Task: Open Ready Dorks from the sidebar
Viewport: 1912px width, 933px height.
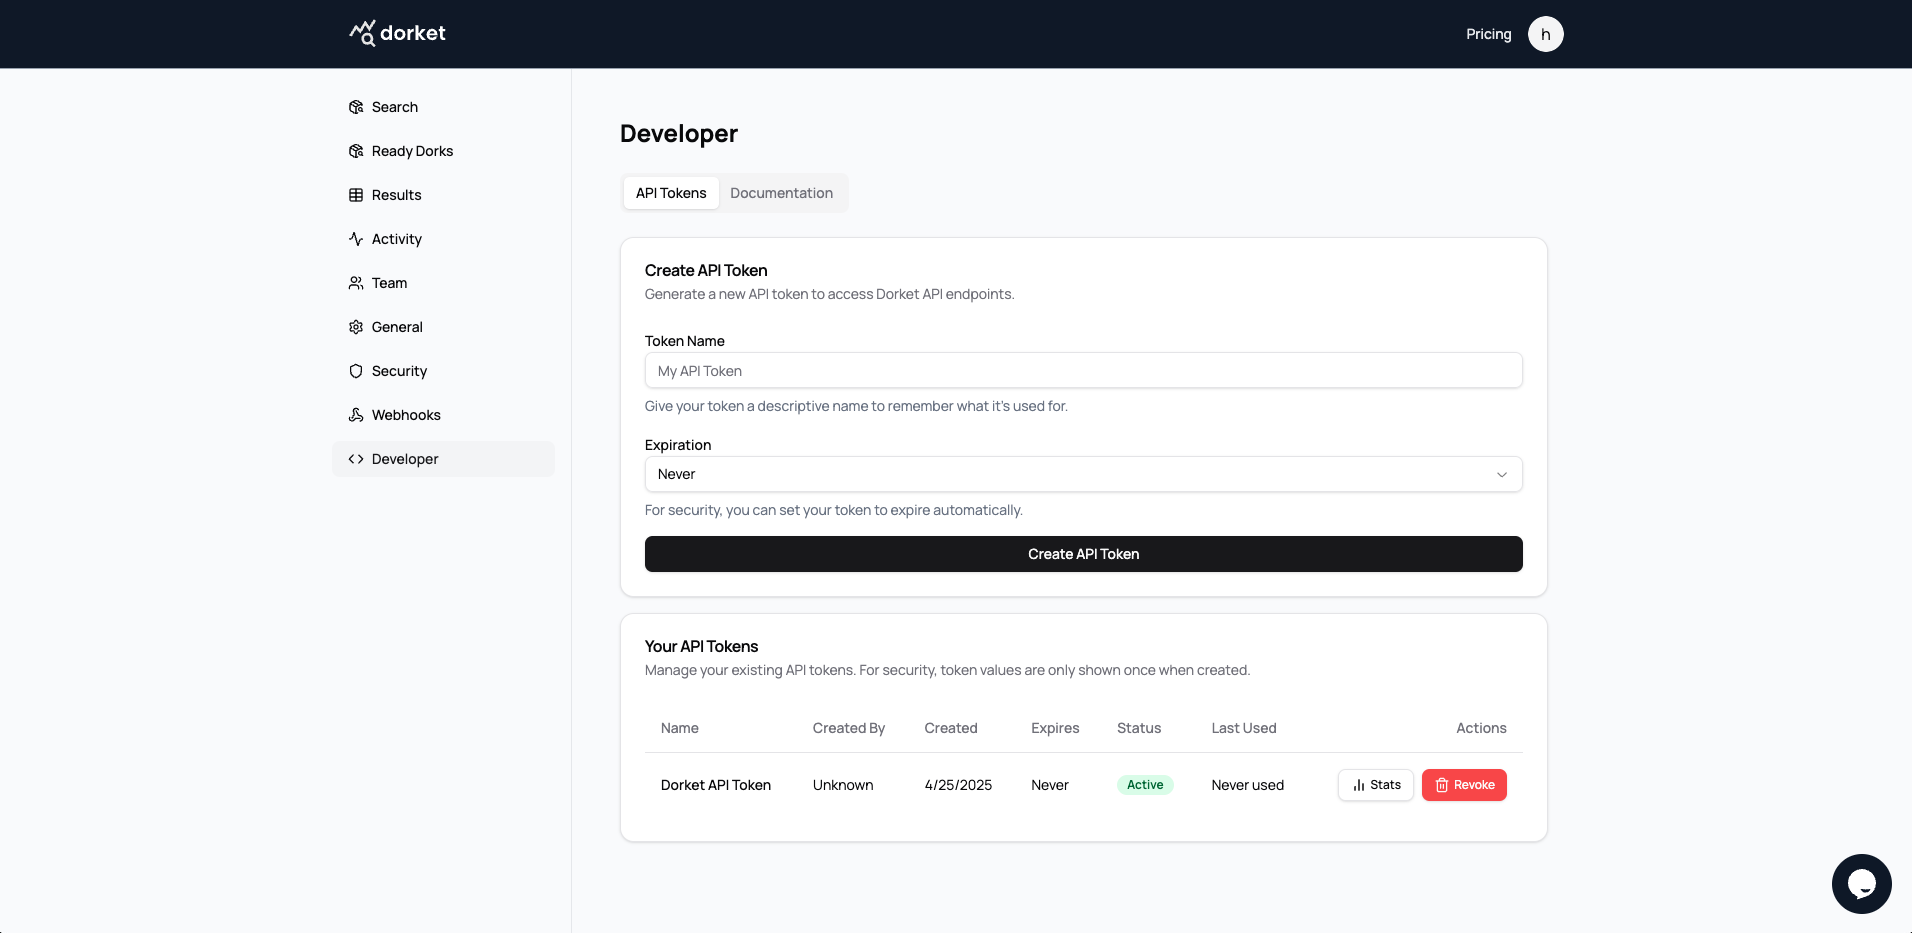Action: click(443, 151)
